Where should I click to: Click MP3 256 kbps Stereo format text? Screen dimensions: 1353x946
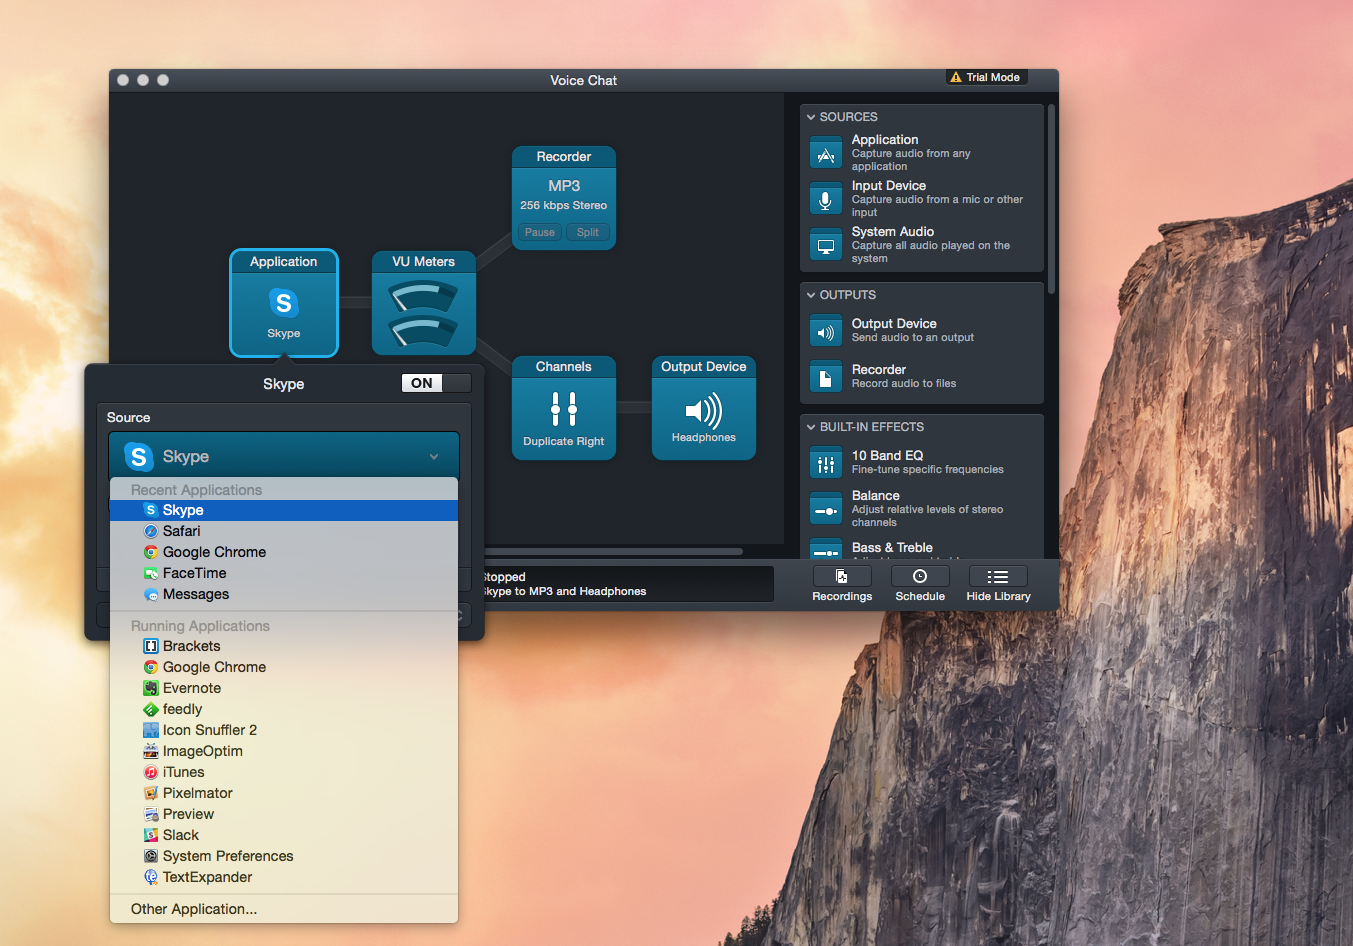tap(564, 195)
